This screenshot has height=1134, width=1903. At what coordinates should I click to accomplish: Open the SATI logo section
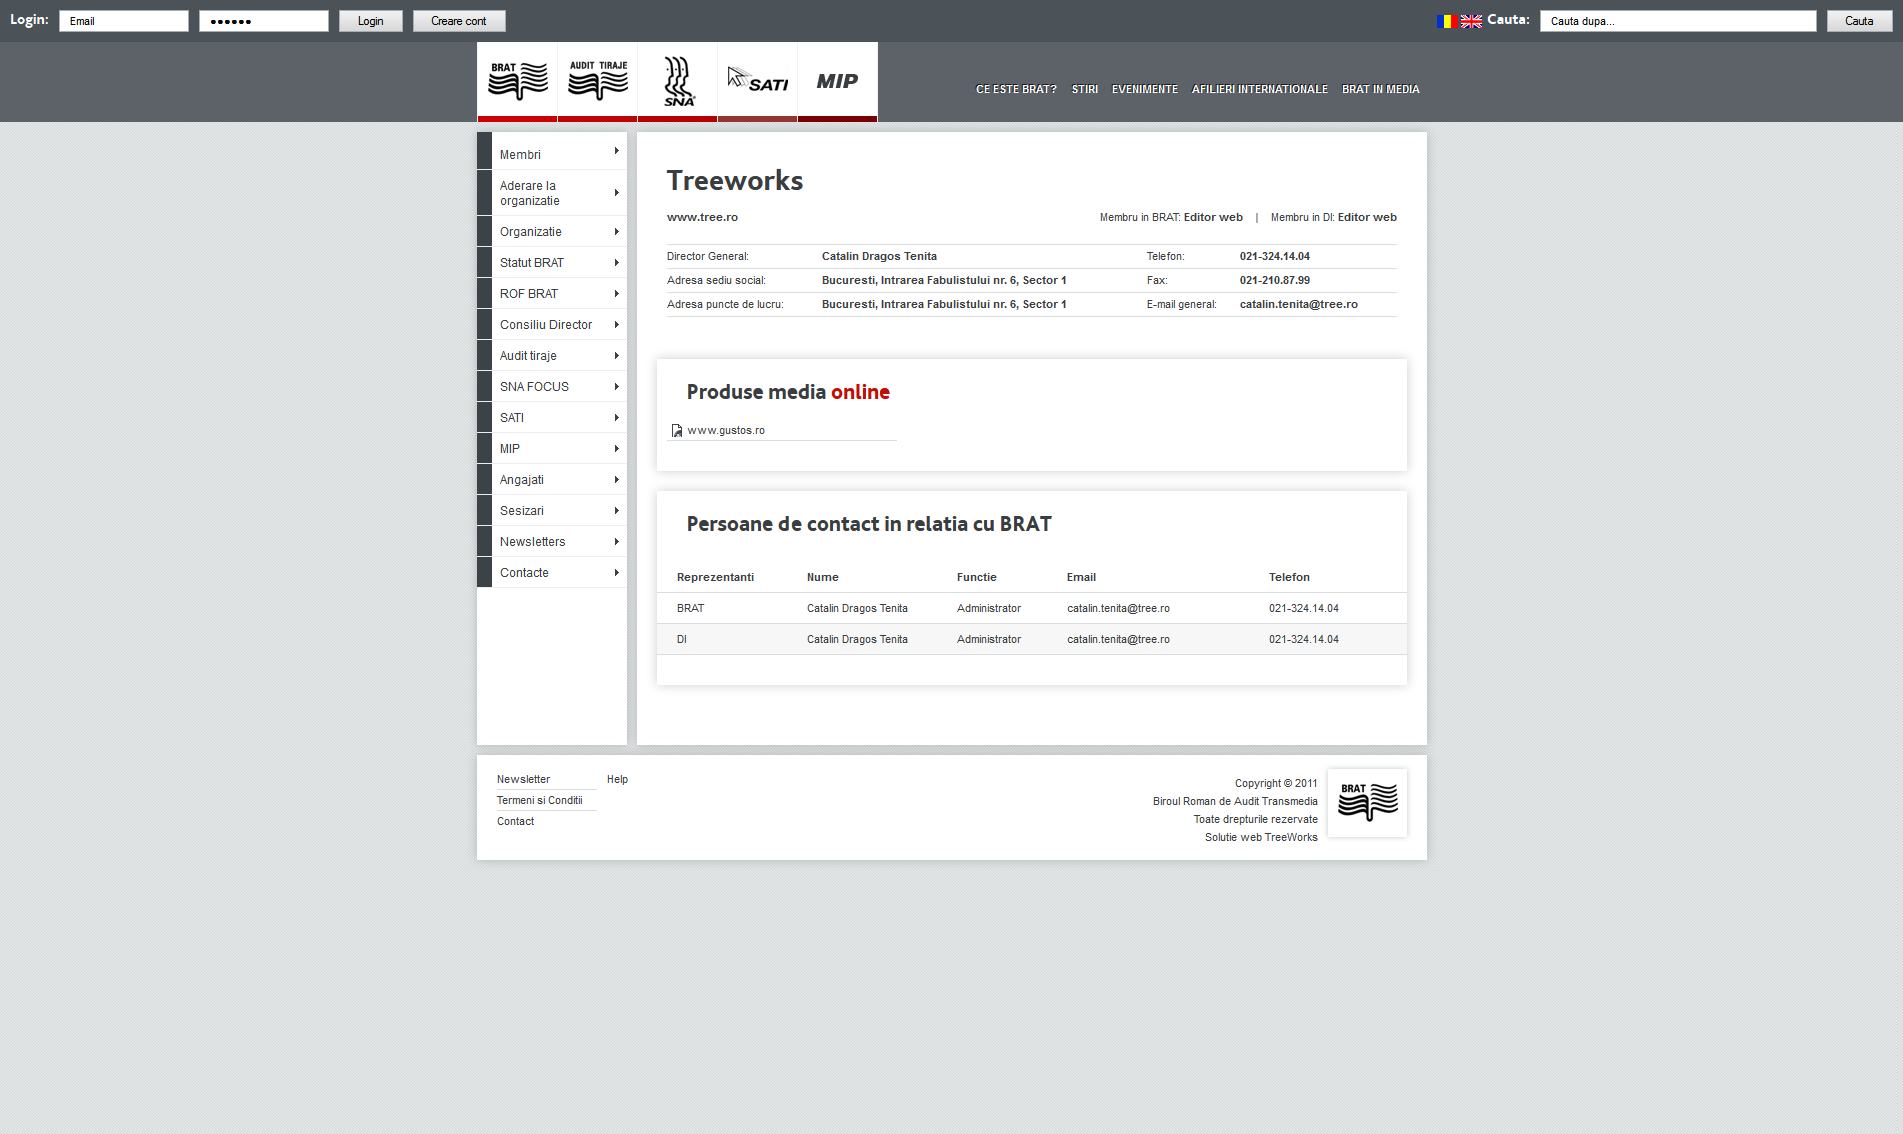pyautogui.click(x=757, y=81)
